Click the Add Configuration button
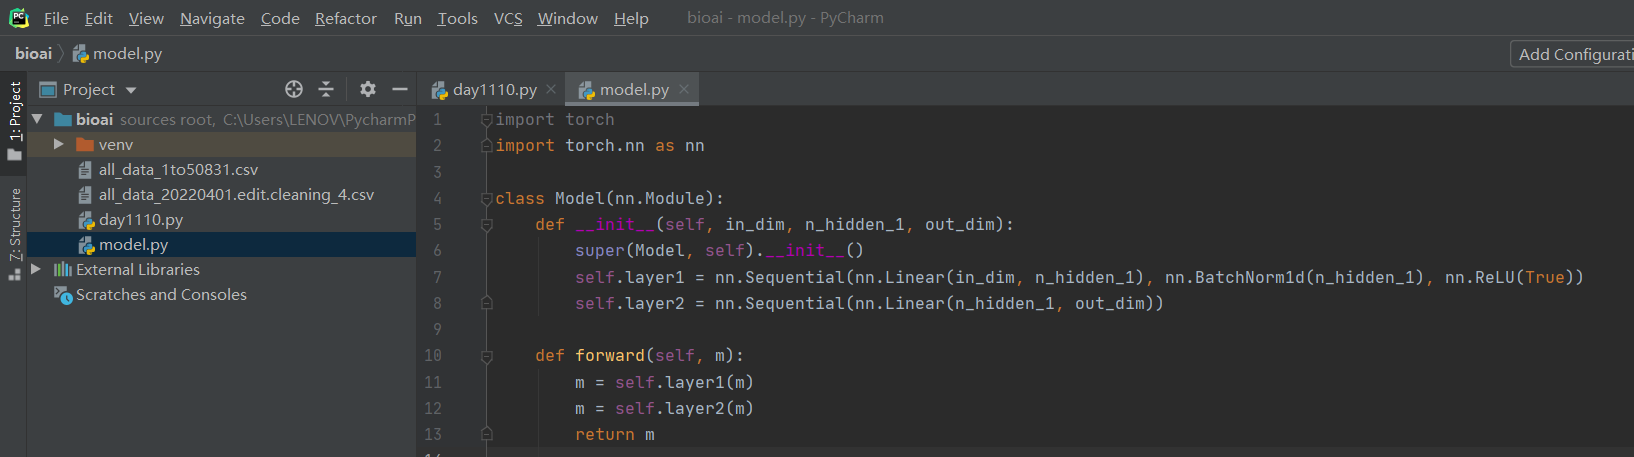The width and height of the screenshot is (1634, 457). pos(1572,54)
